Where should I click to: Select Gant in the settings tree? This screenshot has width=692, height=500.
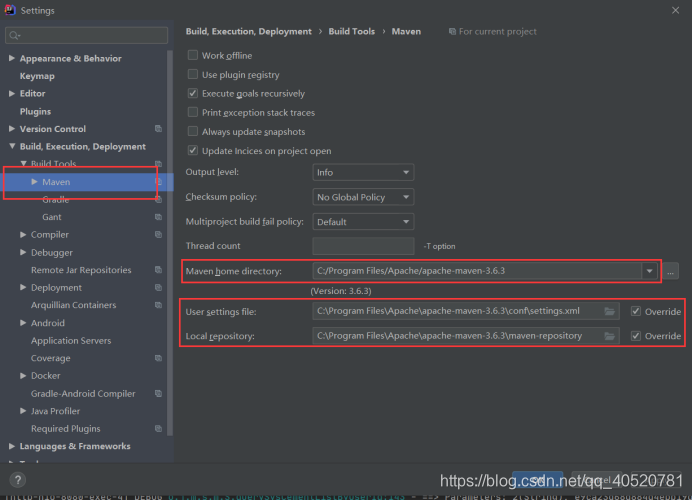tap(52, 217)
